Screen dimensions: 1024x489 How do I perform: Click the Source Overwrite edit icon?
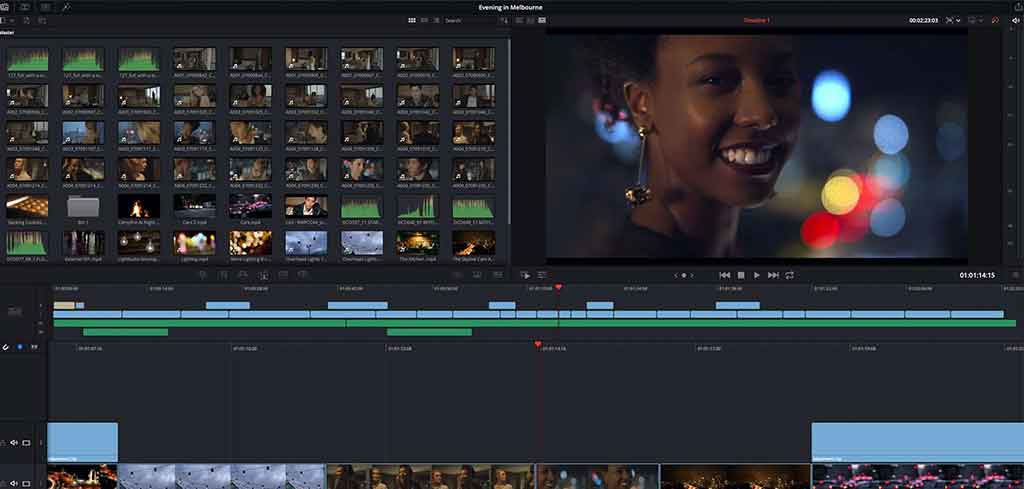point(302,275)
